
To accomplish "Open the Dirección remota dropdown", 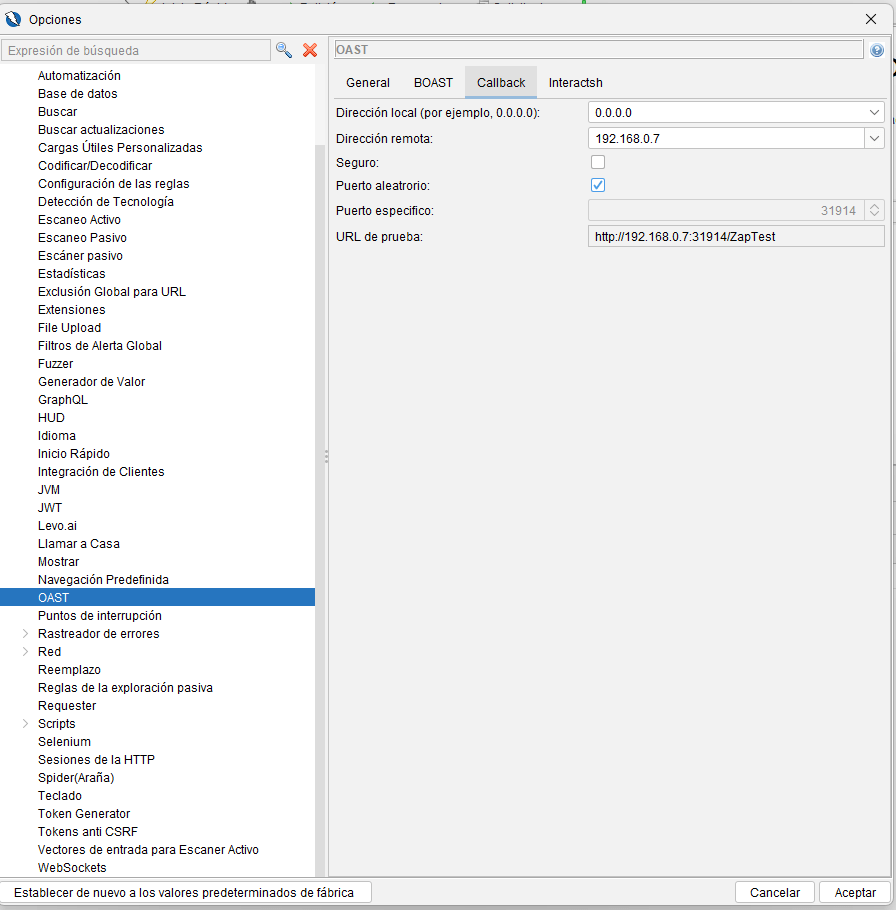I will 874,139.
